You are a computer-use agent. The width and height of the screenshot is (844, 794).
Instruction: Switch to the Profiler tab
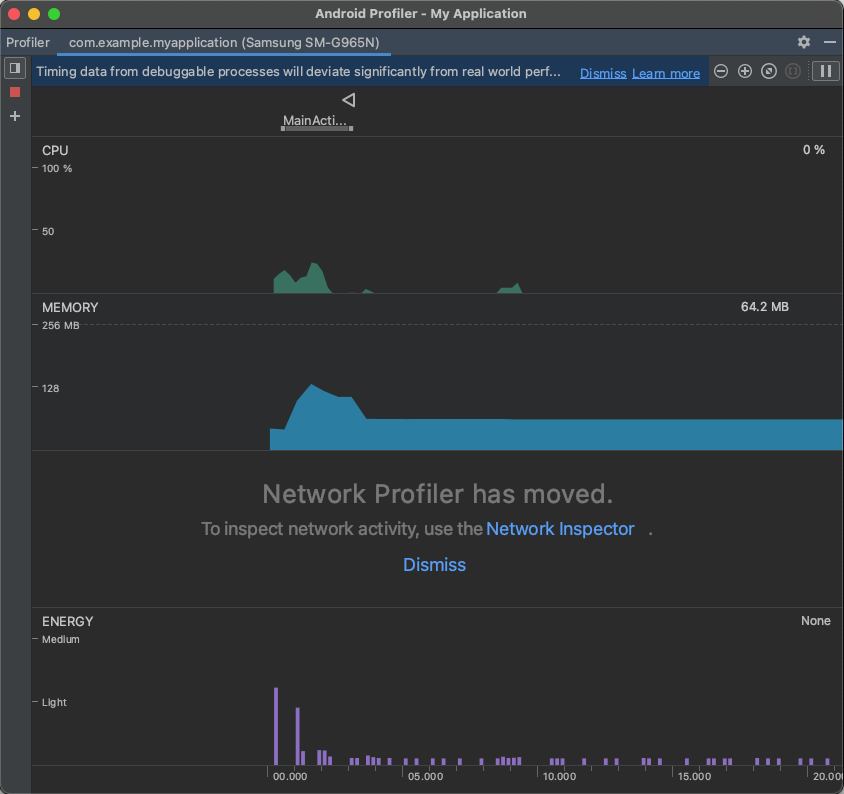point(28,43)
